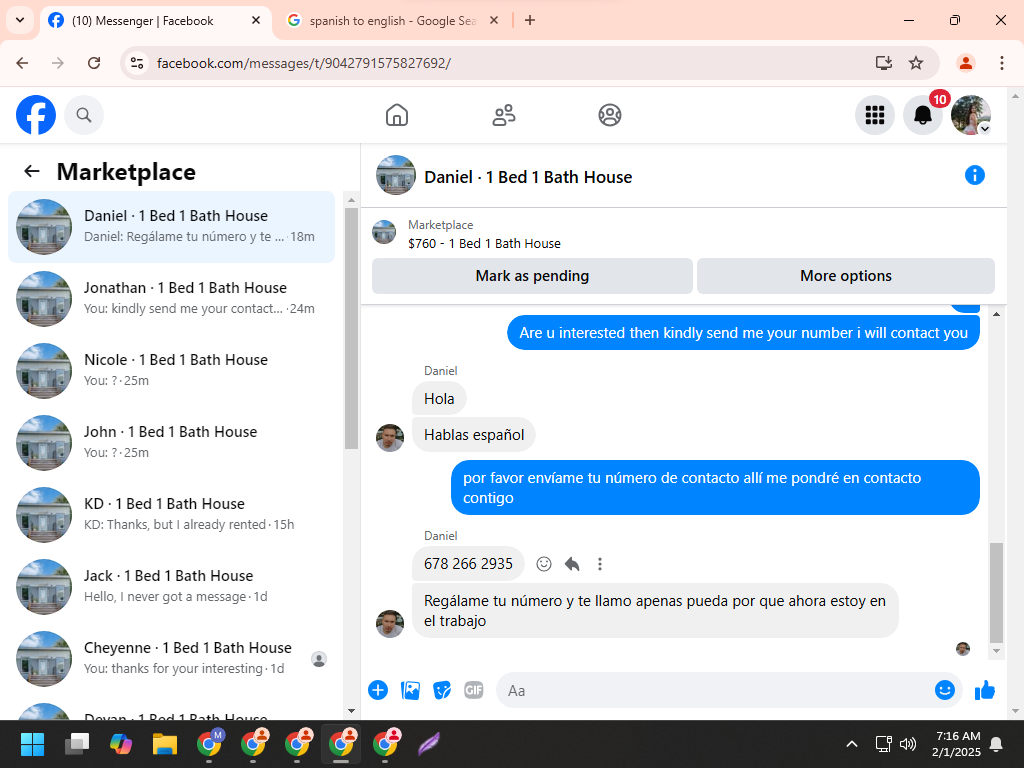Choose a sticker from the sticker icon
The image size is (1024, 768).
pyautogui.click(x=442, y=690)
